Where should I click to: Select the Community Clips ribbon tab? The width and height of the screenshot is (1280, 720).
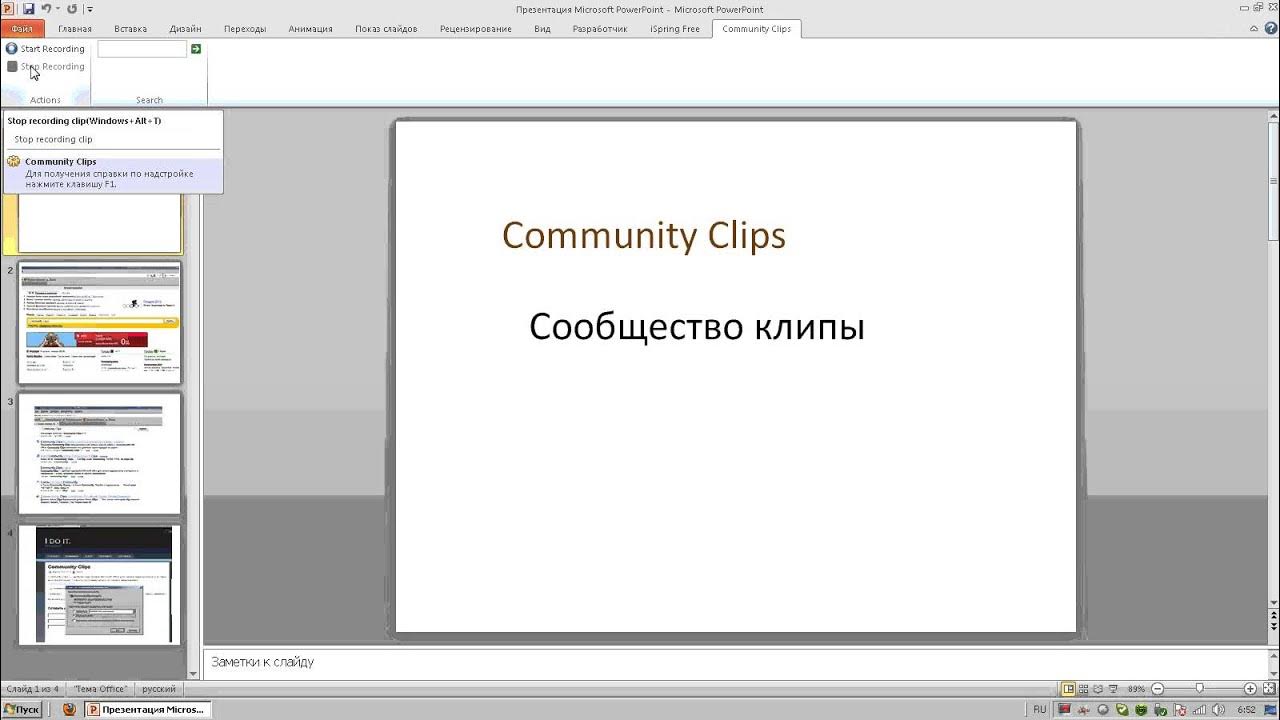point(757,29)
